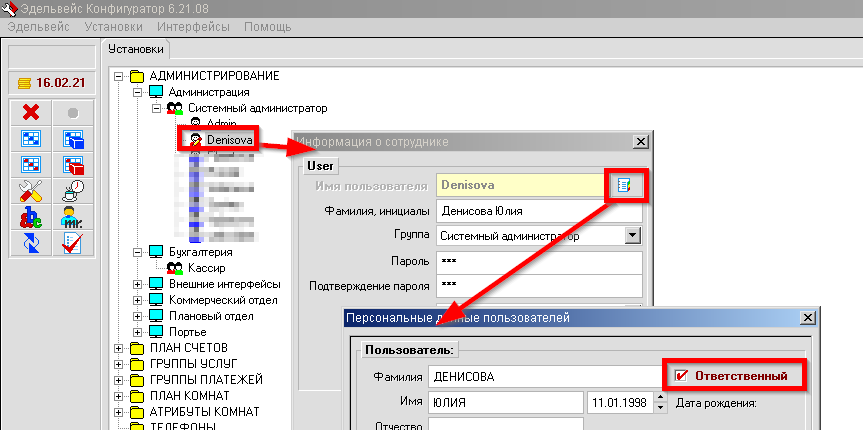The height and width of the screenshot is (430, 863).
Task: Click the blue refresh arrows icon
Action: (x=31, y=243)
